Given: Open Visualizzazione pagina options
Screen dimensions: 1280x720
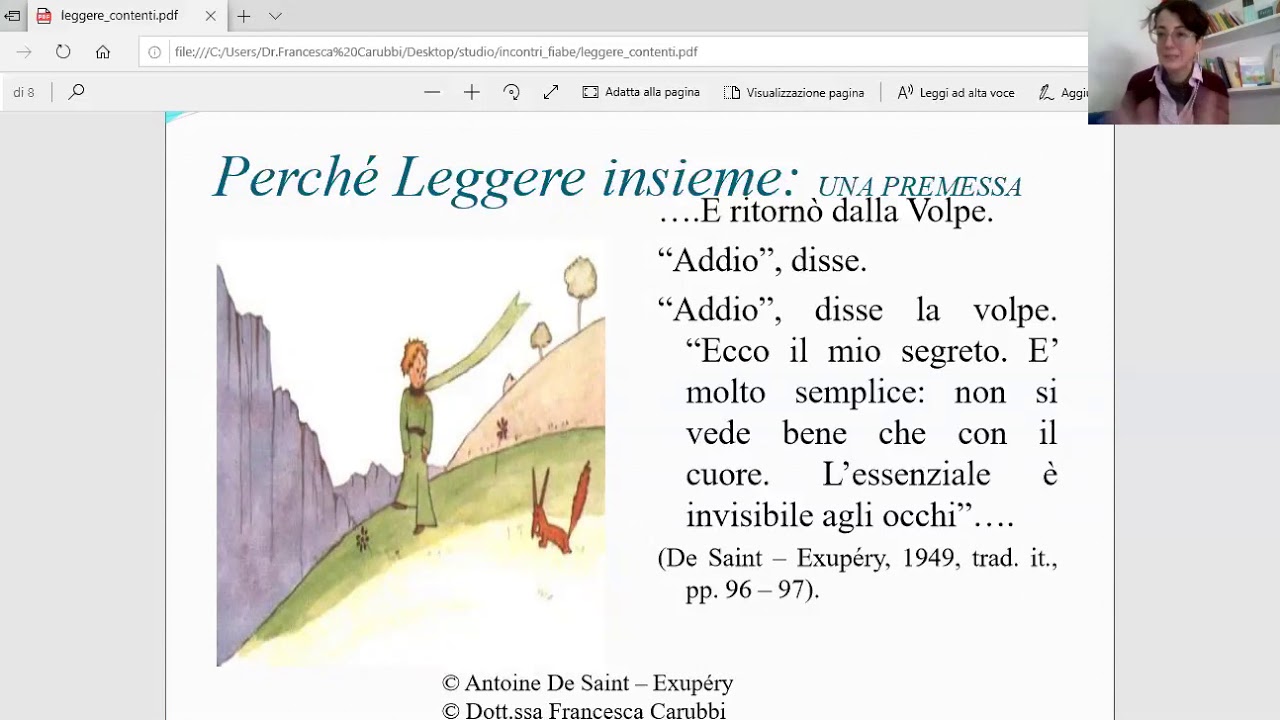Looking at the screenshot, I should pyautogui.click(x=793, y=92).
